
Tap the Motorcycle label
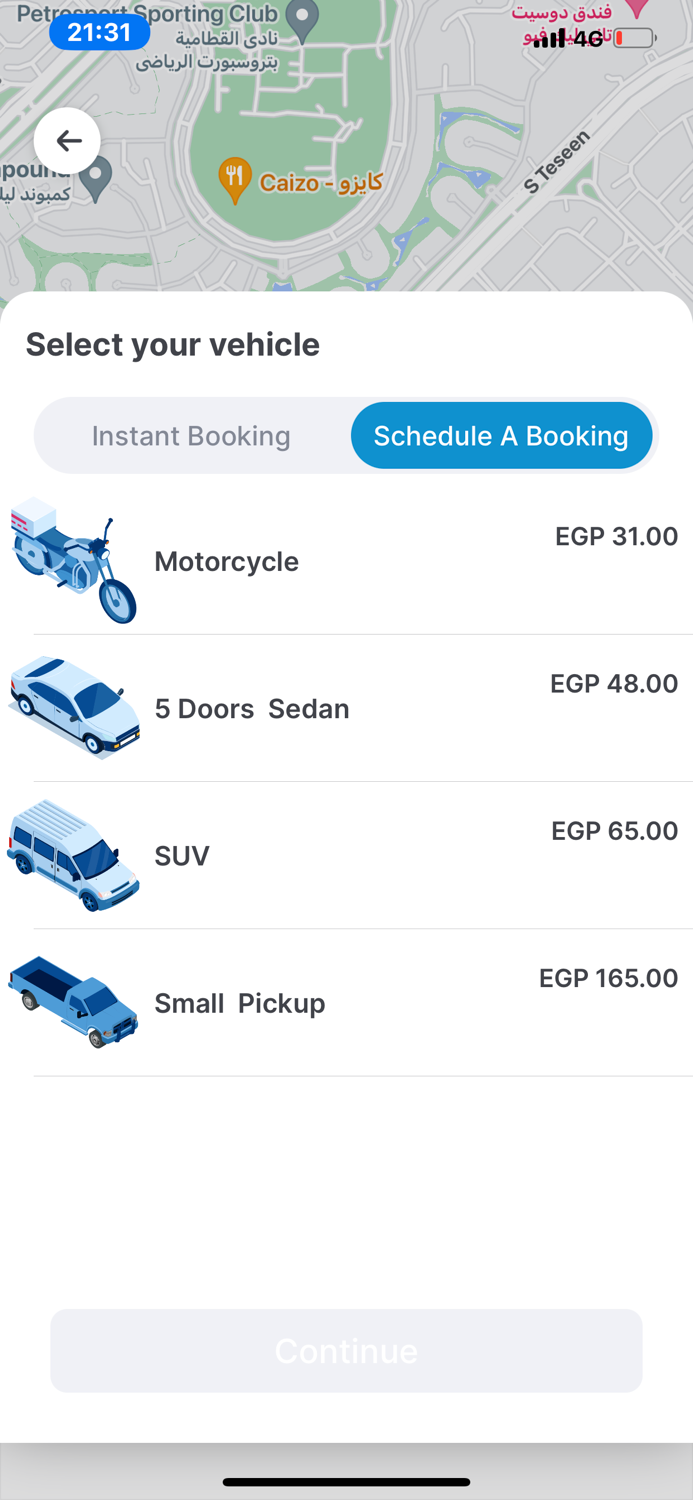click(x=226, y=562)
